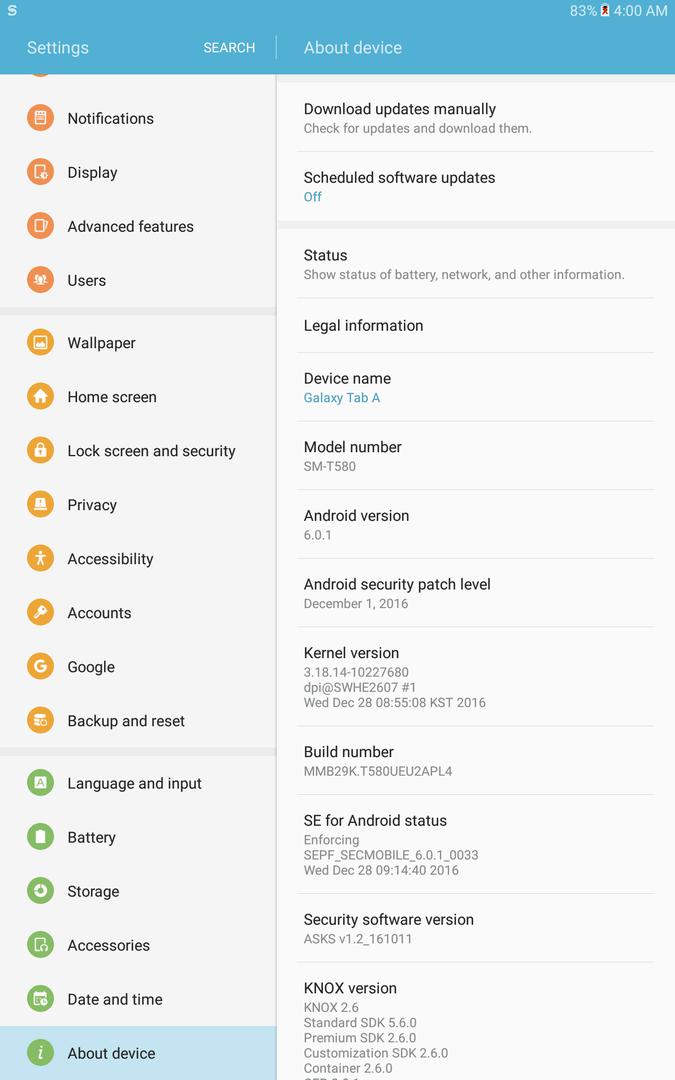Open Display settings icon
The height and width of the screenshot is (1080, 675).
40,172
